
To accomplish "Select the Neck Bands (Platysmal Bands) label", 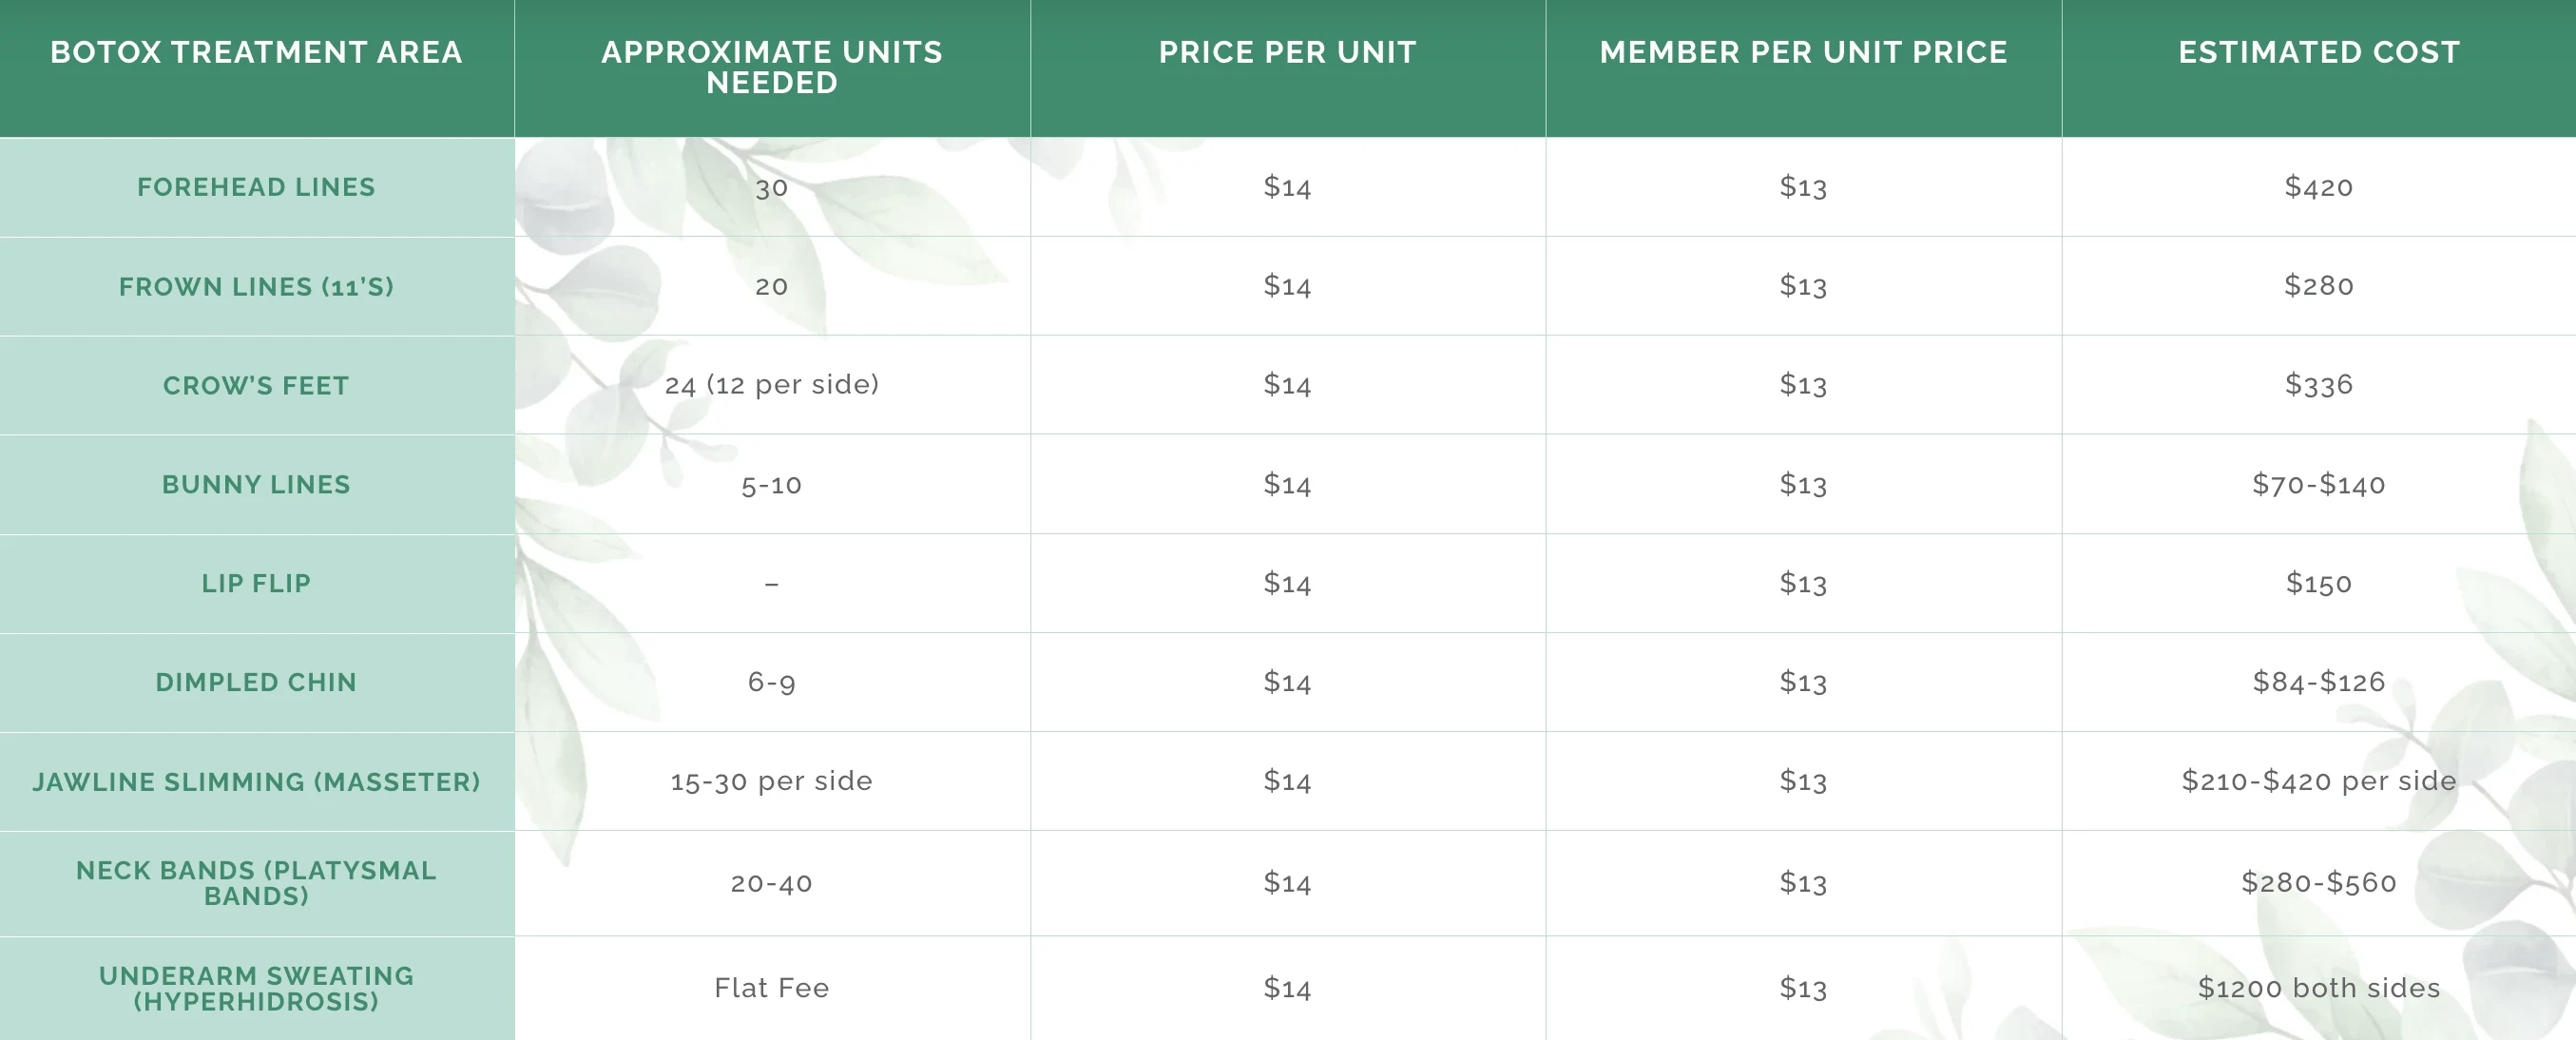I will [x=256, y=883].
